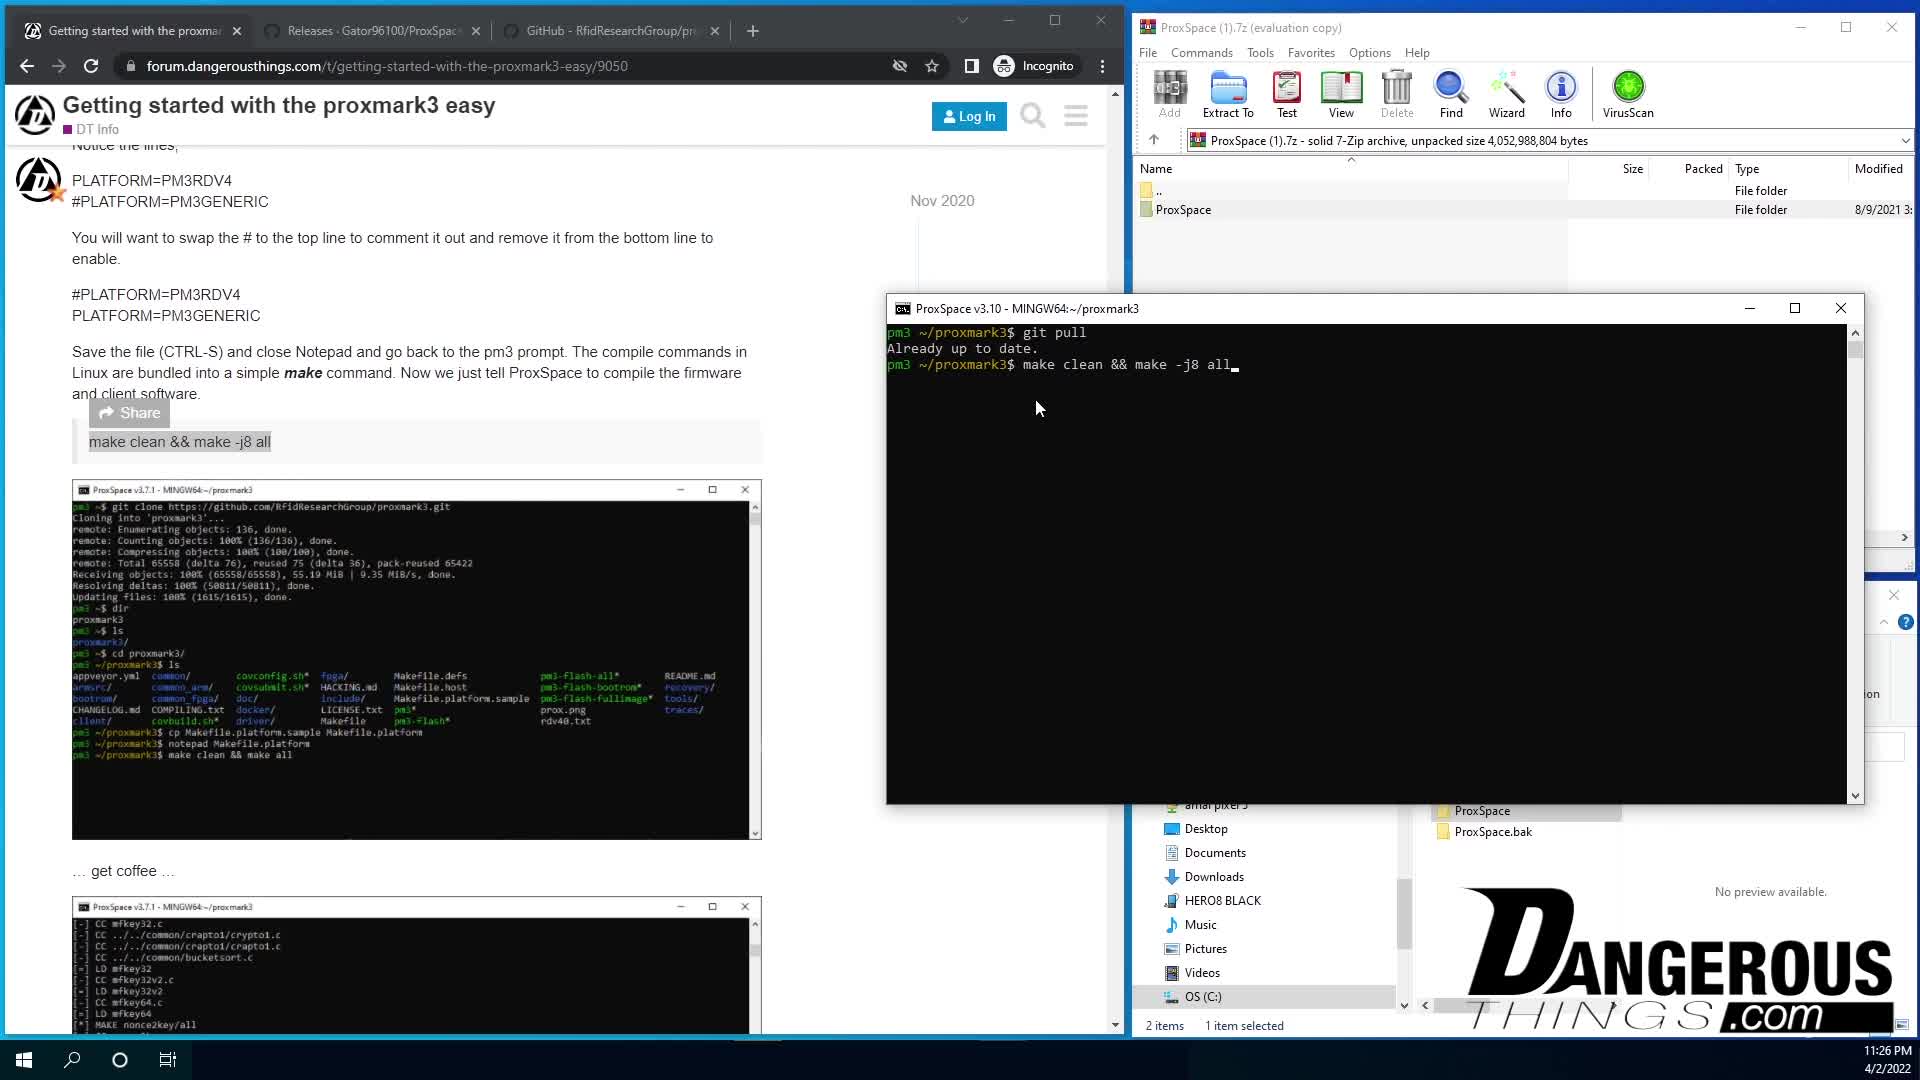
Task: Click the Log In button on forum
Action: tap(969, 116)
